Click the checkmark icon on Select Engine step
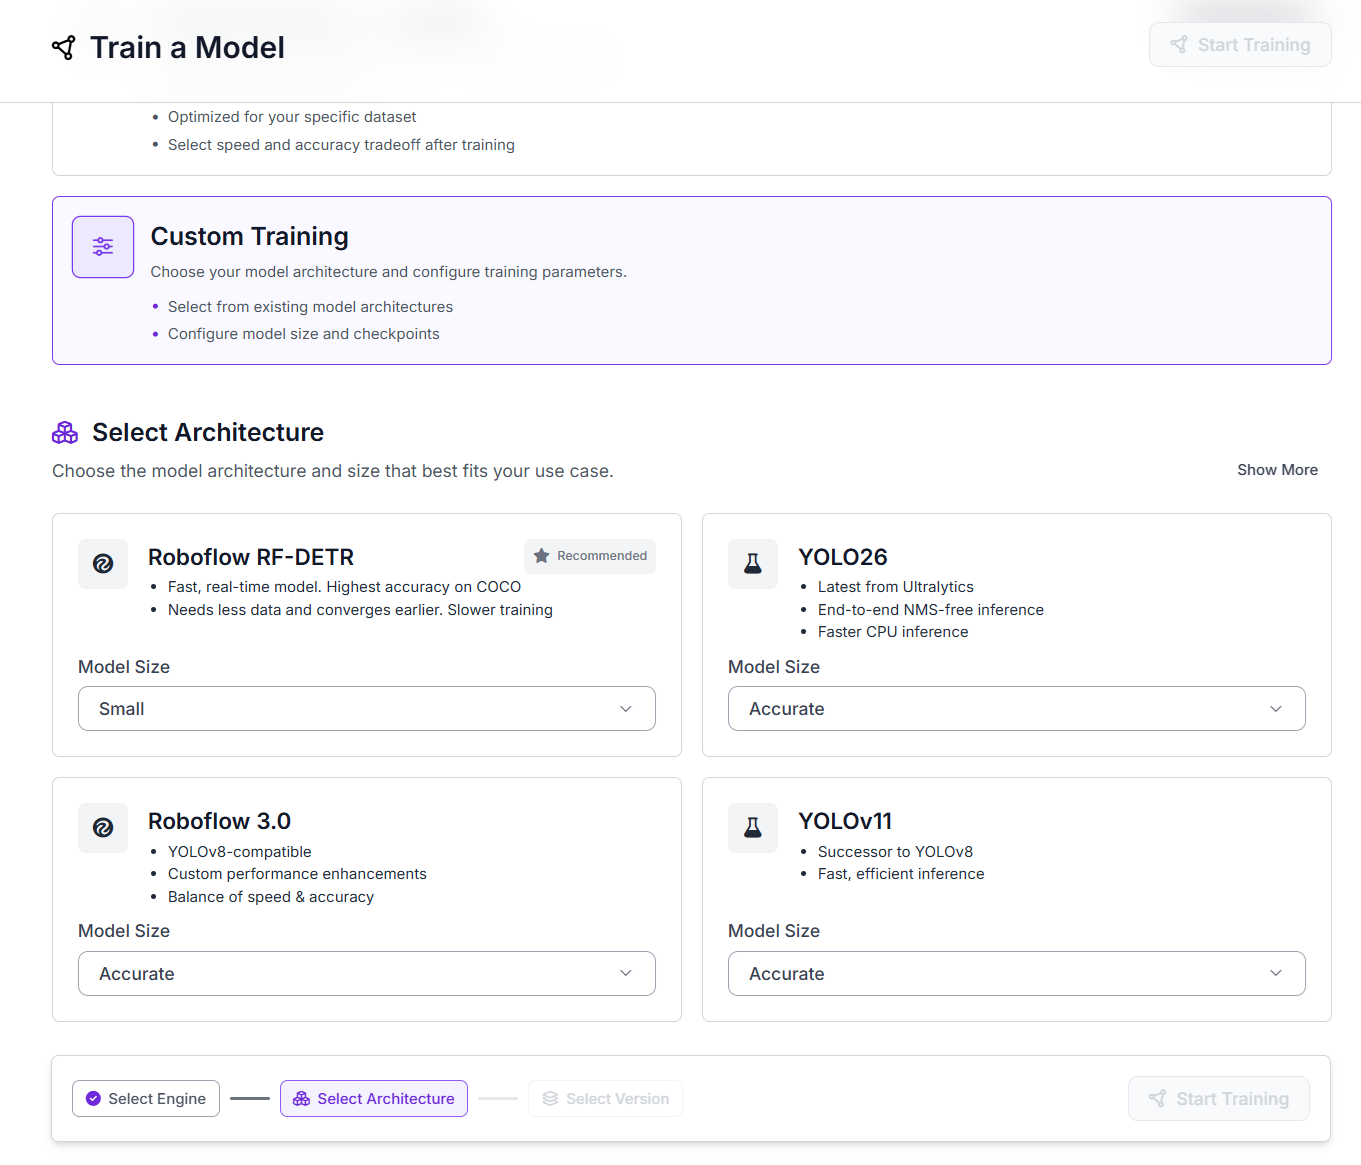This screenshot has height=1165, width=1361. tap(93, 1099)
